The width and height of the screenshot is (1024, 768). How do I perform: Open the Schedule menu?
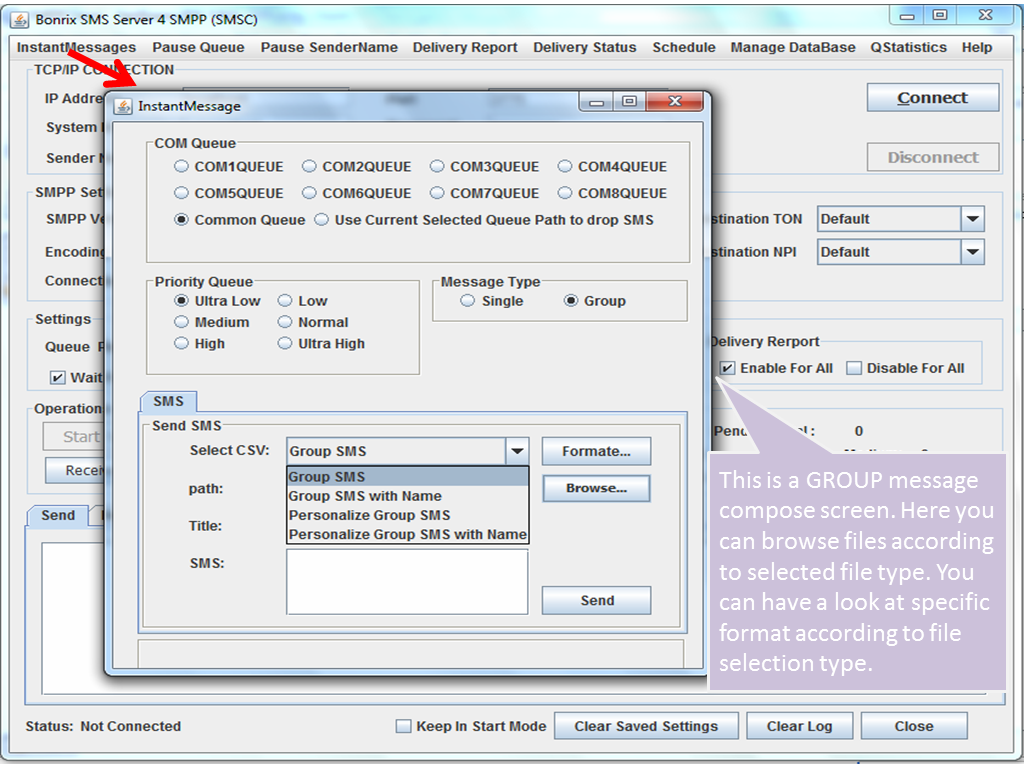[684, 48]
